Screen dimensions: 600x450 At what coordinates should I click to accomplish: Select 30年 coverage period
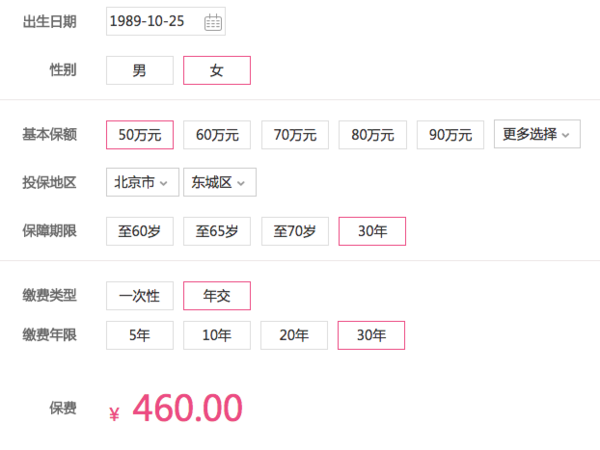pos(372,231)
